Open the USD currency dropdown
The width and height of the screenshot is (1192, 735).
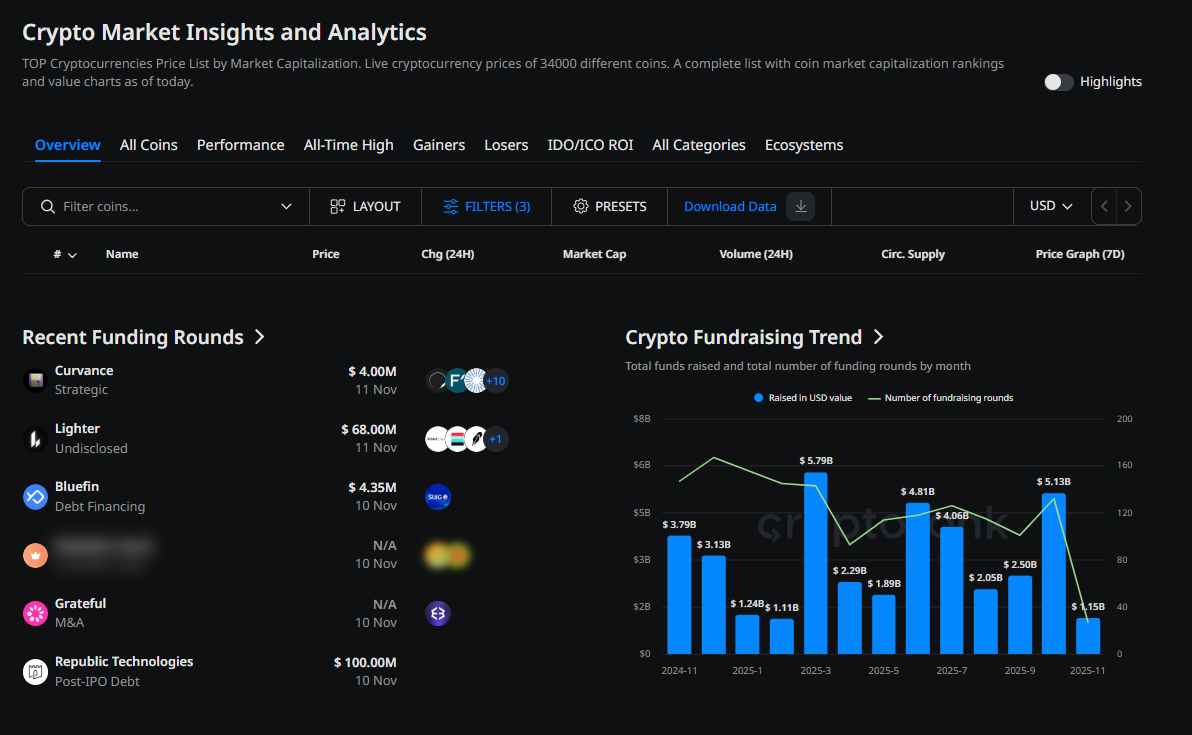[x=1051, y=206]
